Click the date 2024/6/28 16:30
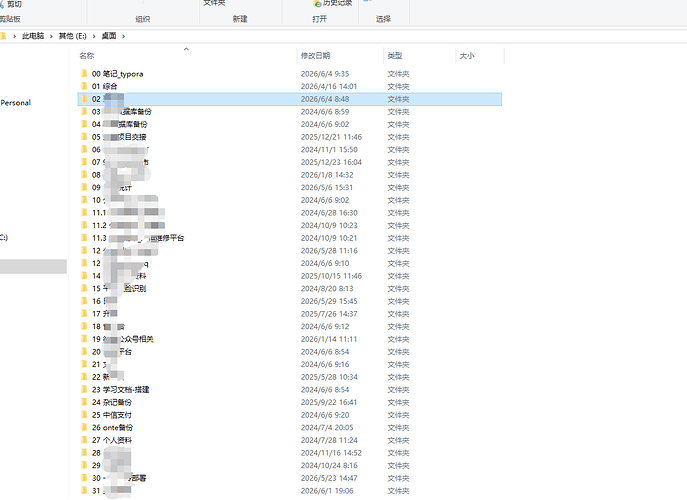The image size is (687, 500). click(x=329, y=213)
